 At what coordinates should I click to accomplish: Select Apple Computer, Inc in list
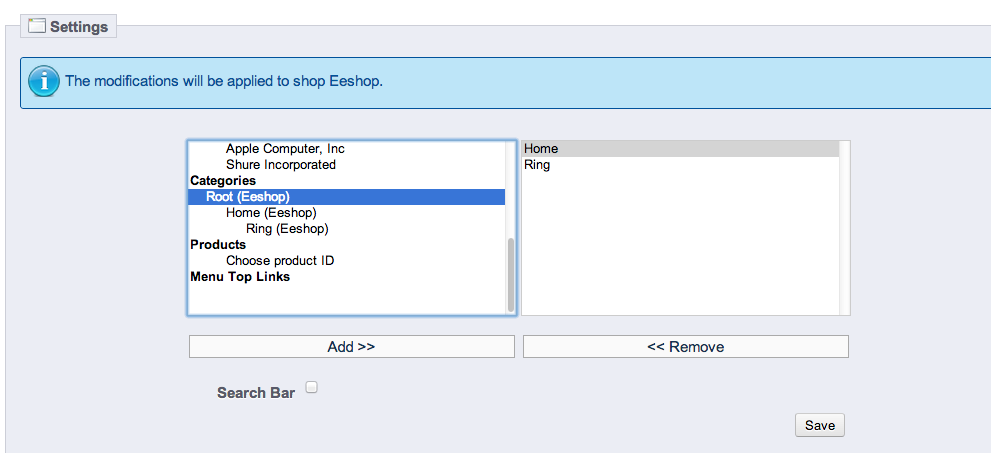(285, 149)
